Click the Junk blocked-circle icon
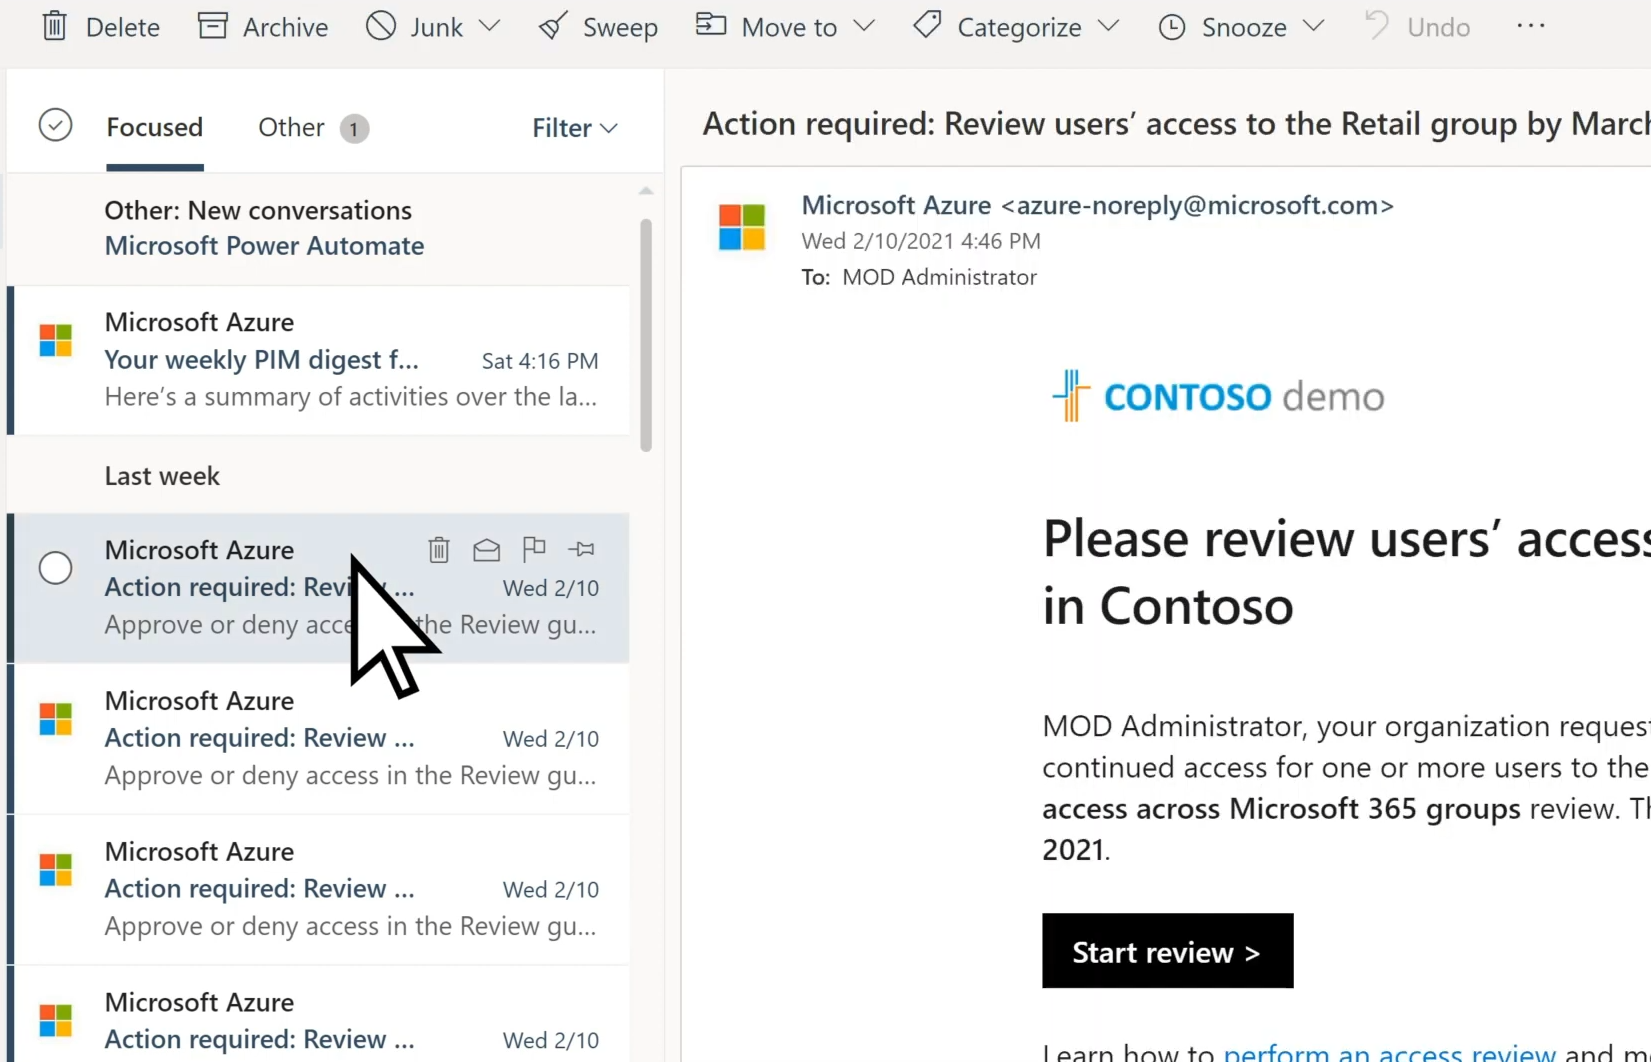This screenshot has height=1062, width=1651. coord(381,26)
